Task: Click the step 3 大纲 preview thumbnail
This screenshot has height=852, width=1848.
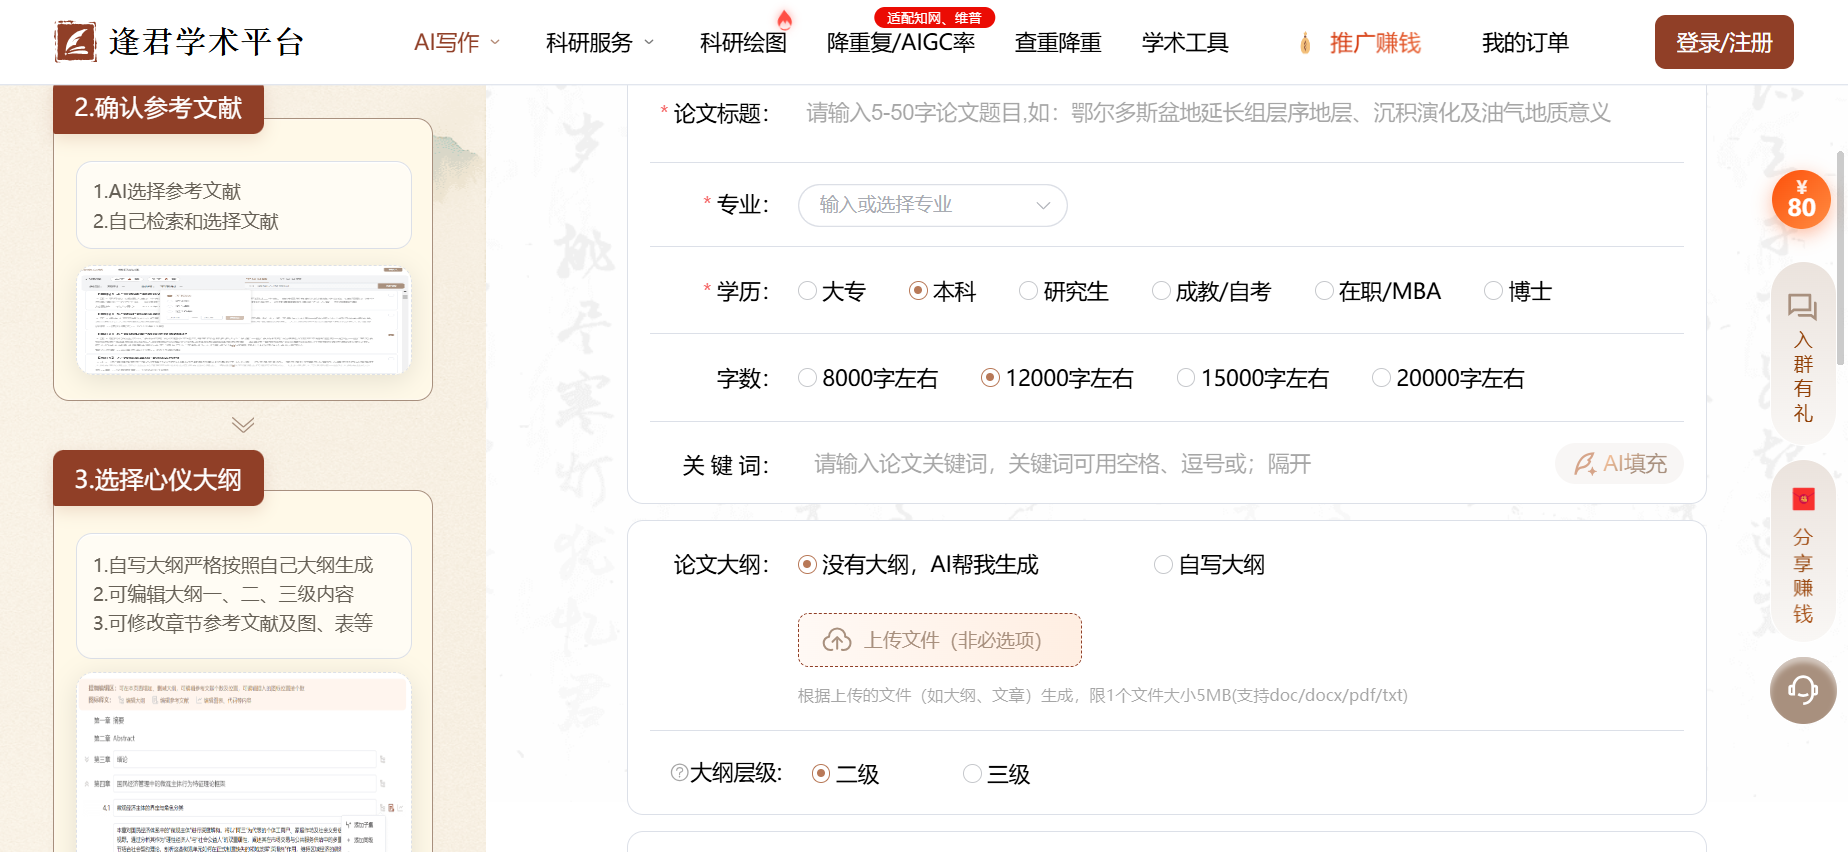Action: [x=244, y=764]
